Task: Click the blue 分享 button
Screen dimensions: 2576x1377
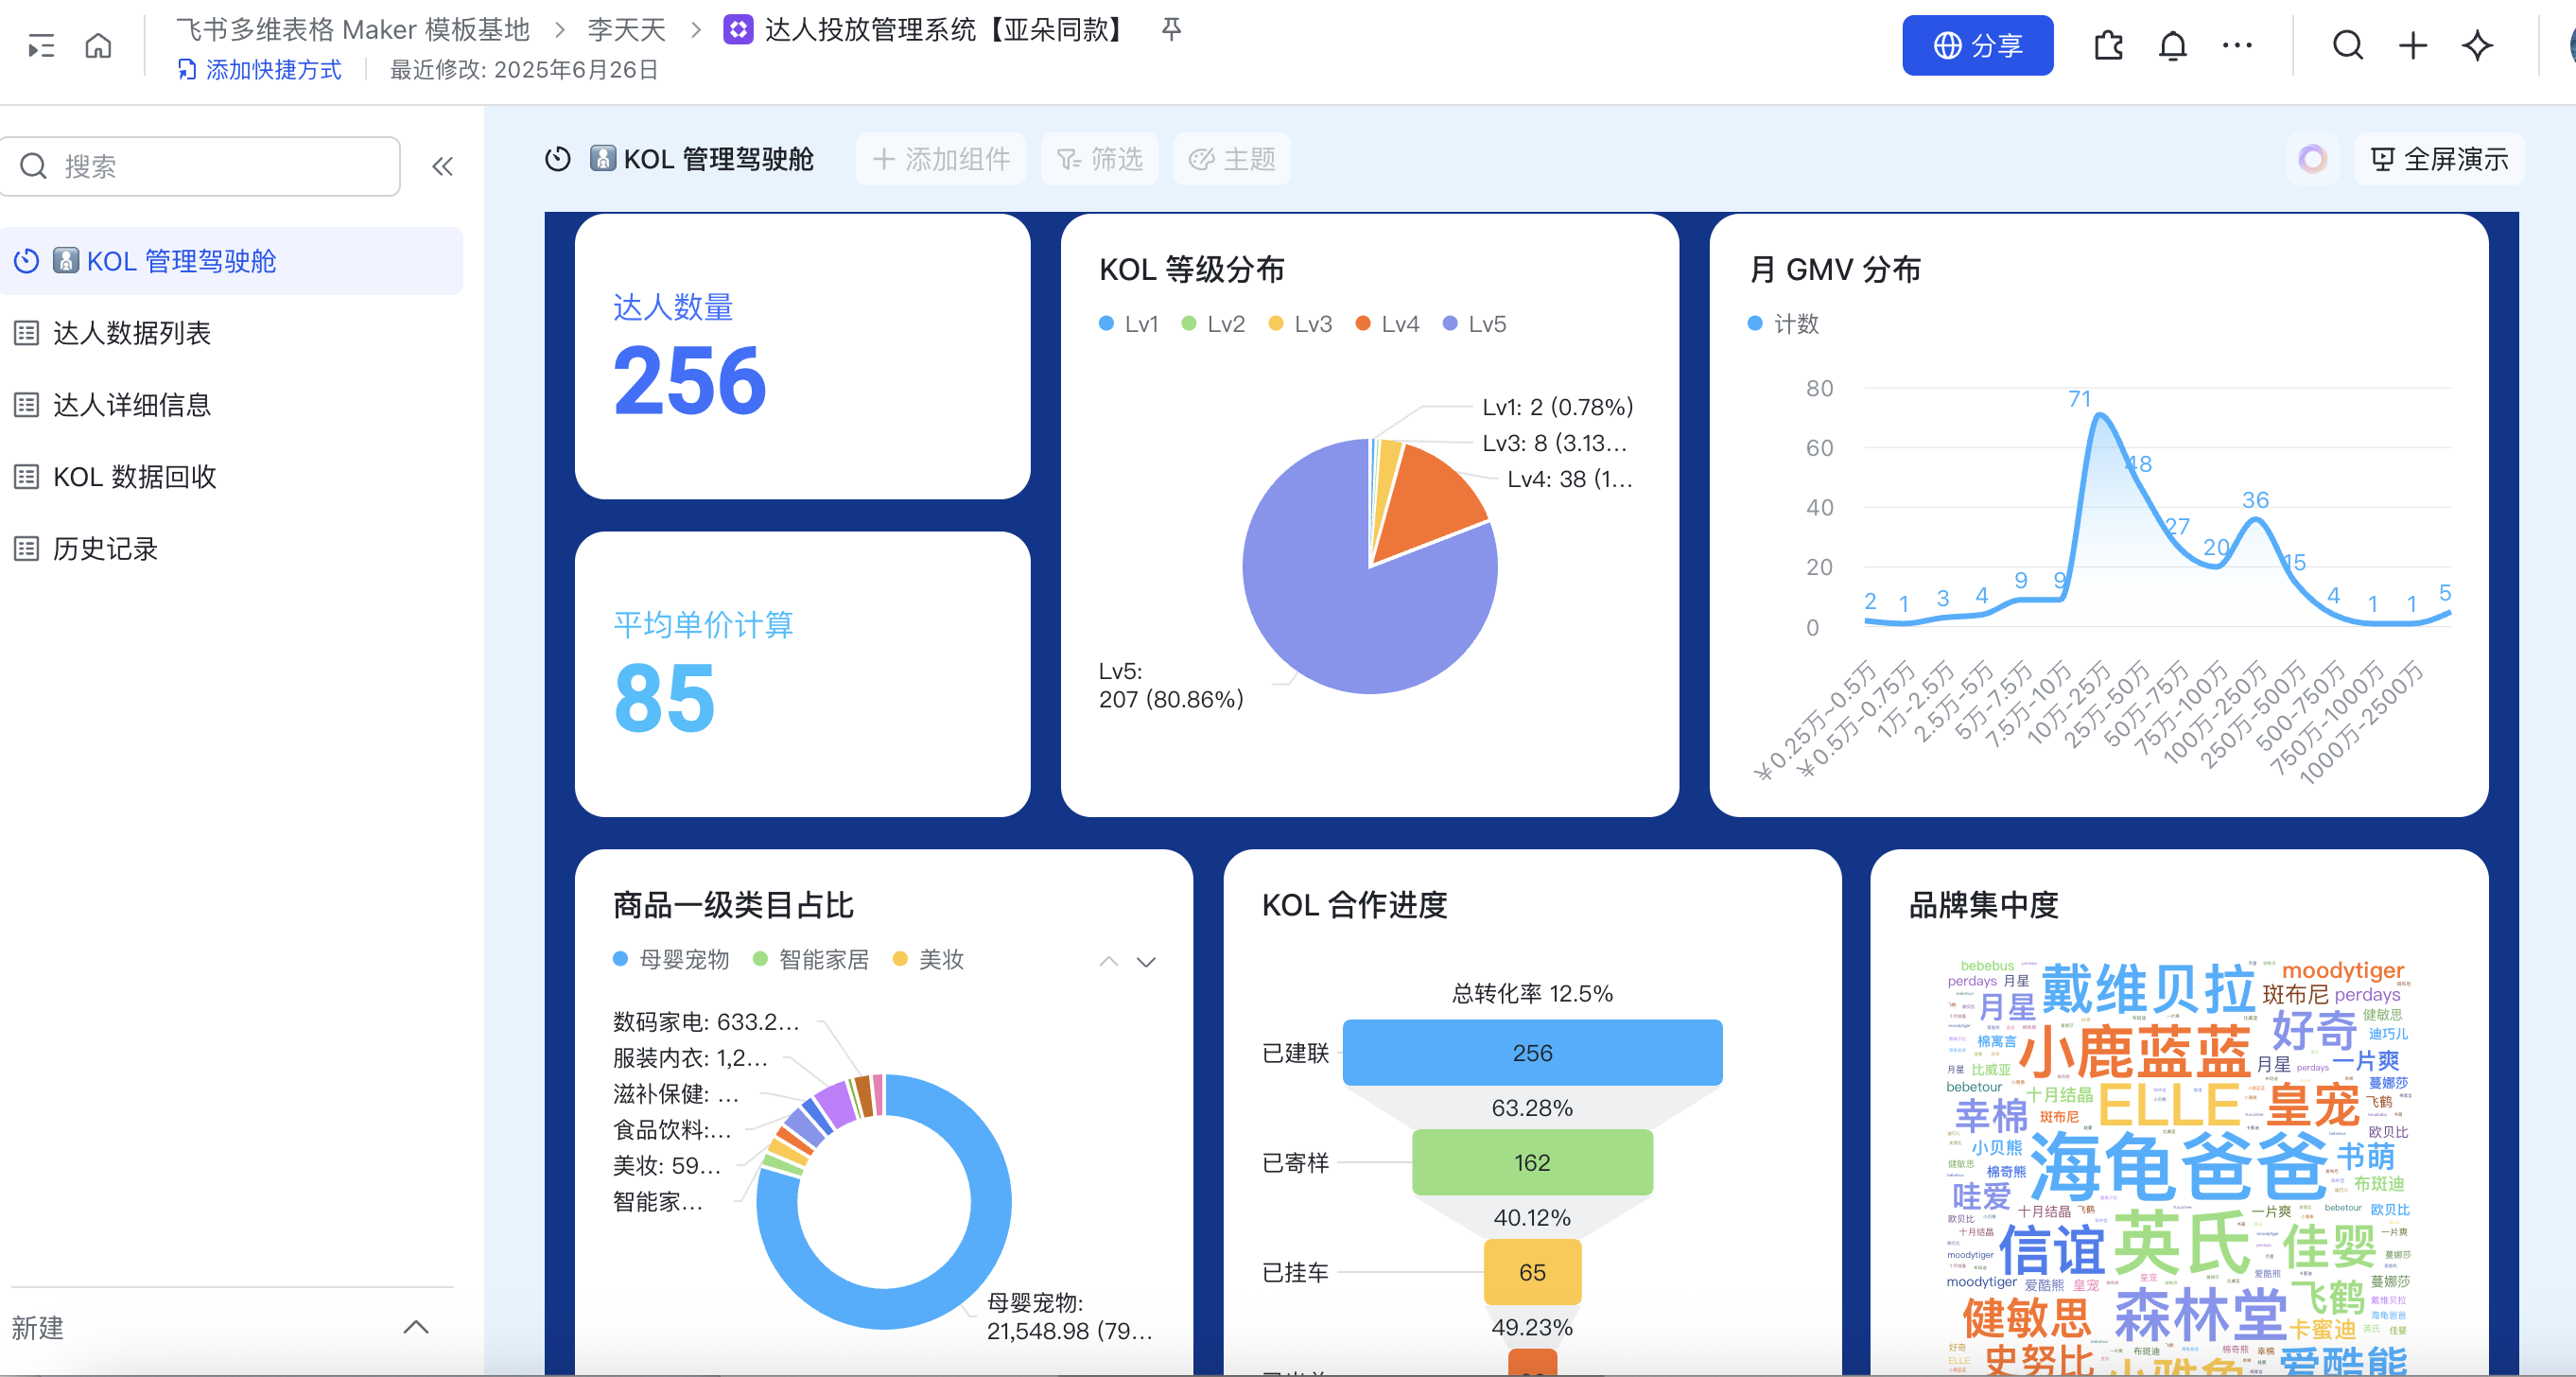Action: [x=1976, y=46]
